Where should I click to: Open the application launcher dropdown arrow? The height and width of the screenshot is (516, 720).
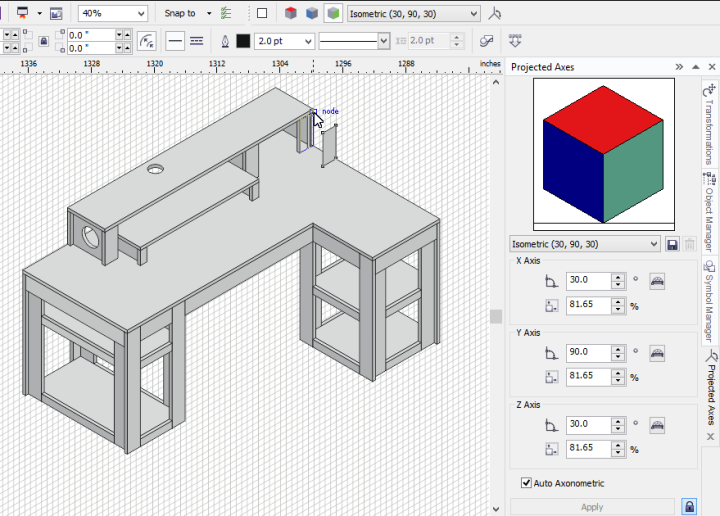[x=39, y=13]
